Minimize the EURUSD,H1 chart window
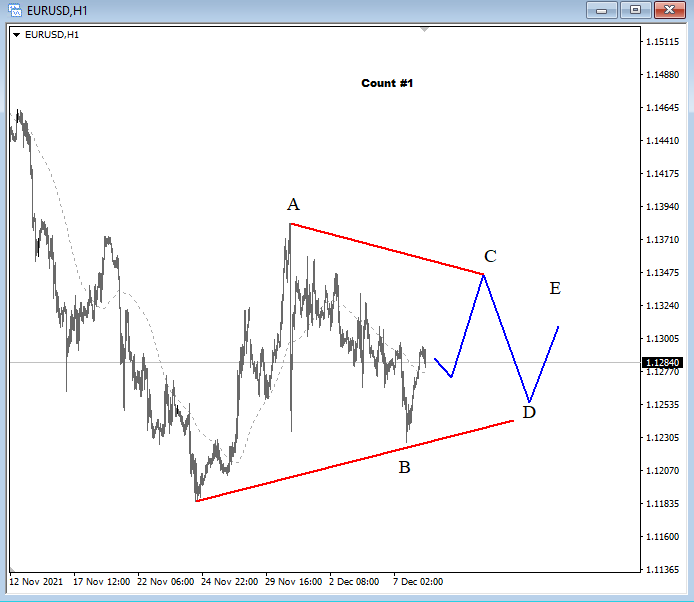Image resolution: width=694 pixels, height=602 pixels. tap(601, 10)
